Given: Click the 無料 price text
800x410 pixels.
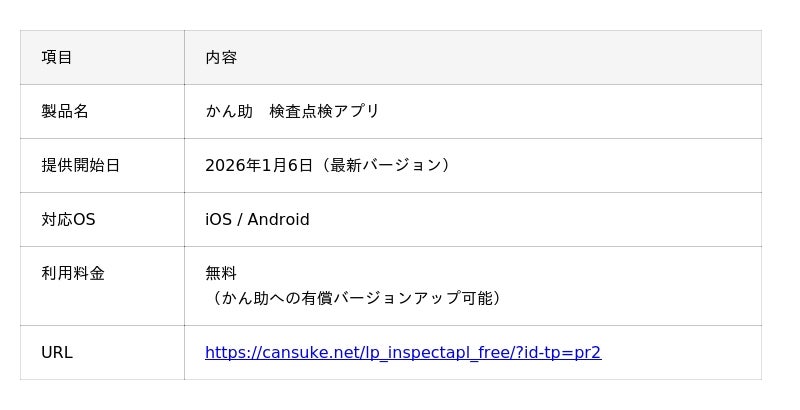Looking at the screenshot, I should pos(221,273).
